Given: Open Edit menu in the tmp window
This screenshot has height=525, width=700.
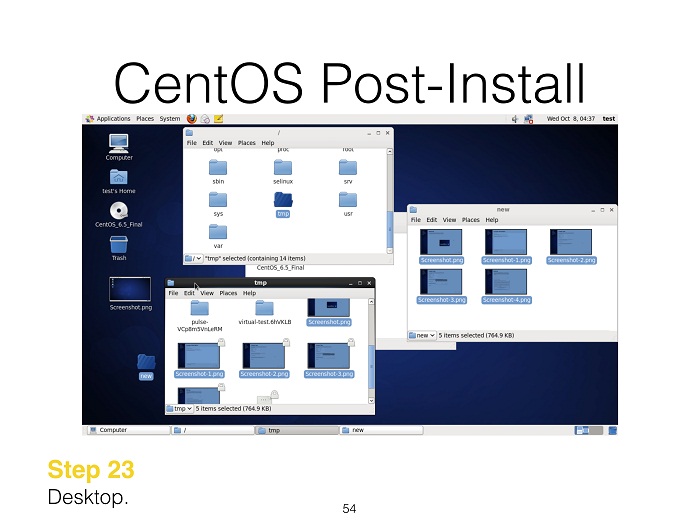Looking at the screenshot, I should (189, 293).
